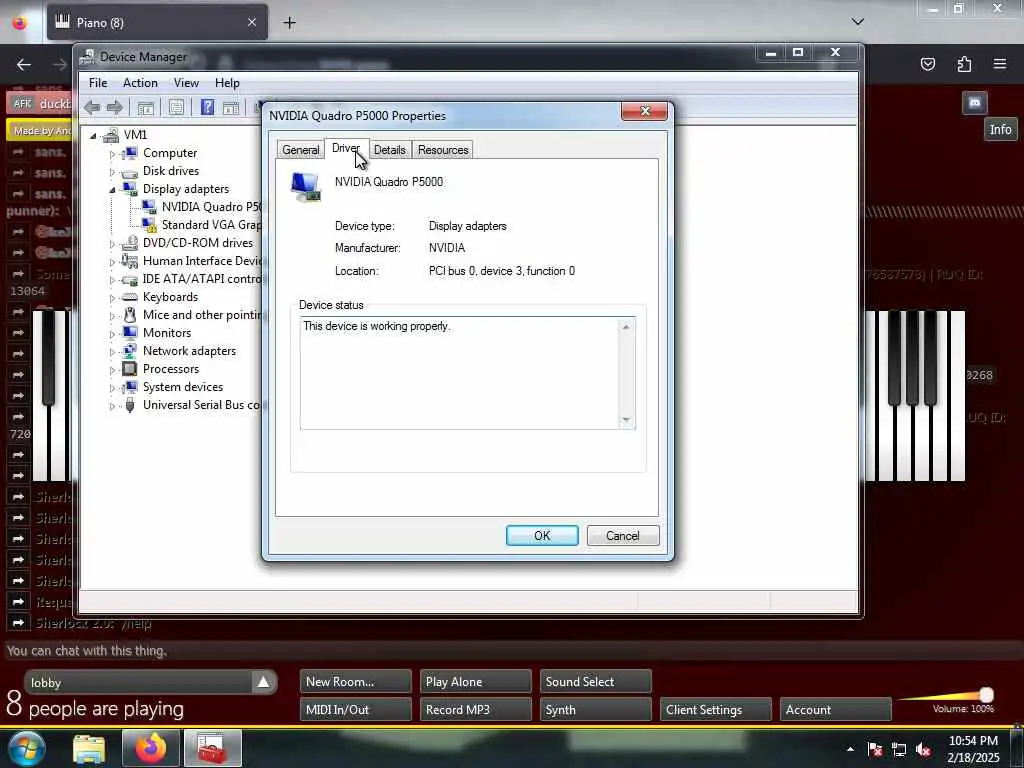Click the Show/Hide console tree toolbar icon
1024x768 pixels.
pos(145,108)
